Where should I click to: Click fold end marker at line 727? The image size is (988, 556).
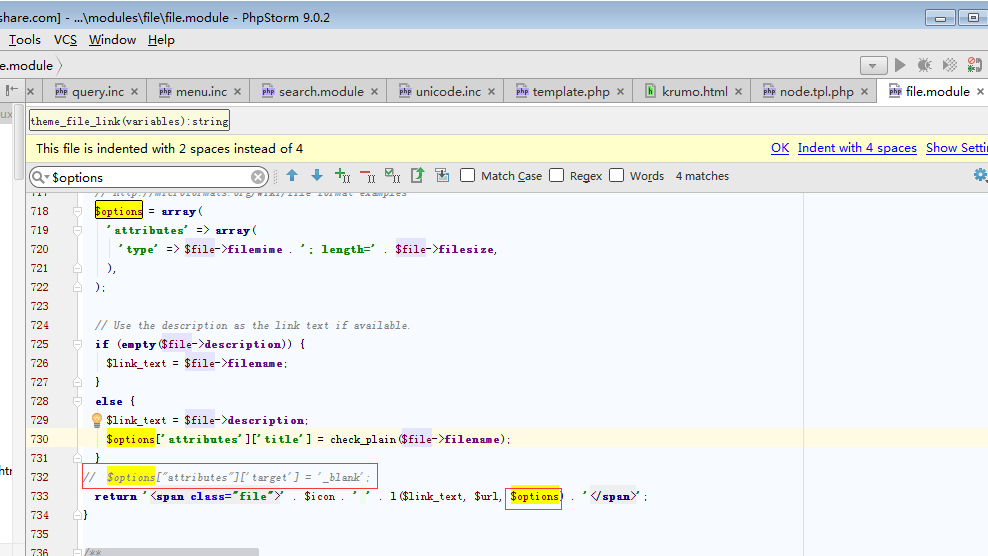[x=78, y=382]
